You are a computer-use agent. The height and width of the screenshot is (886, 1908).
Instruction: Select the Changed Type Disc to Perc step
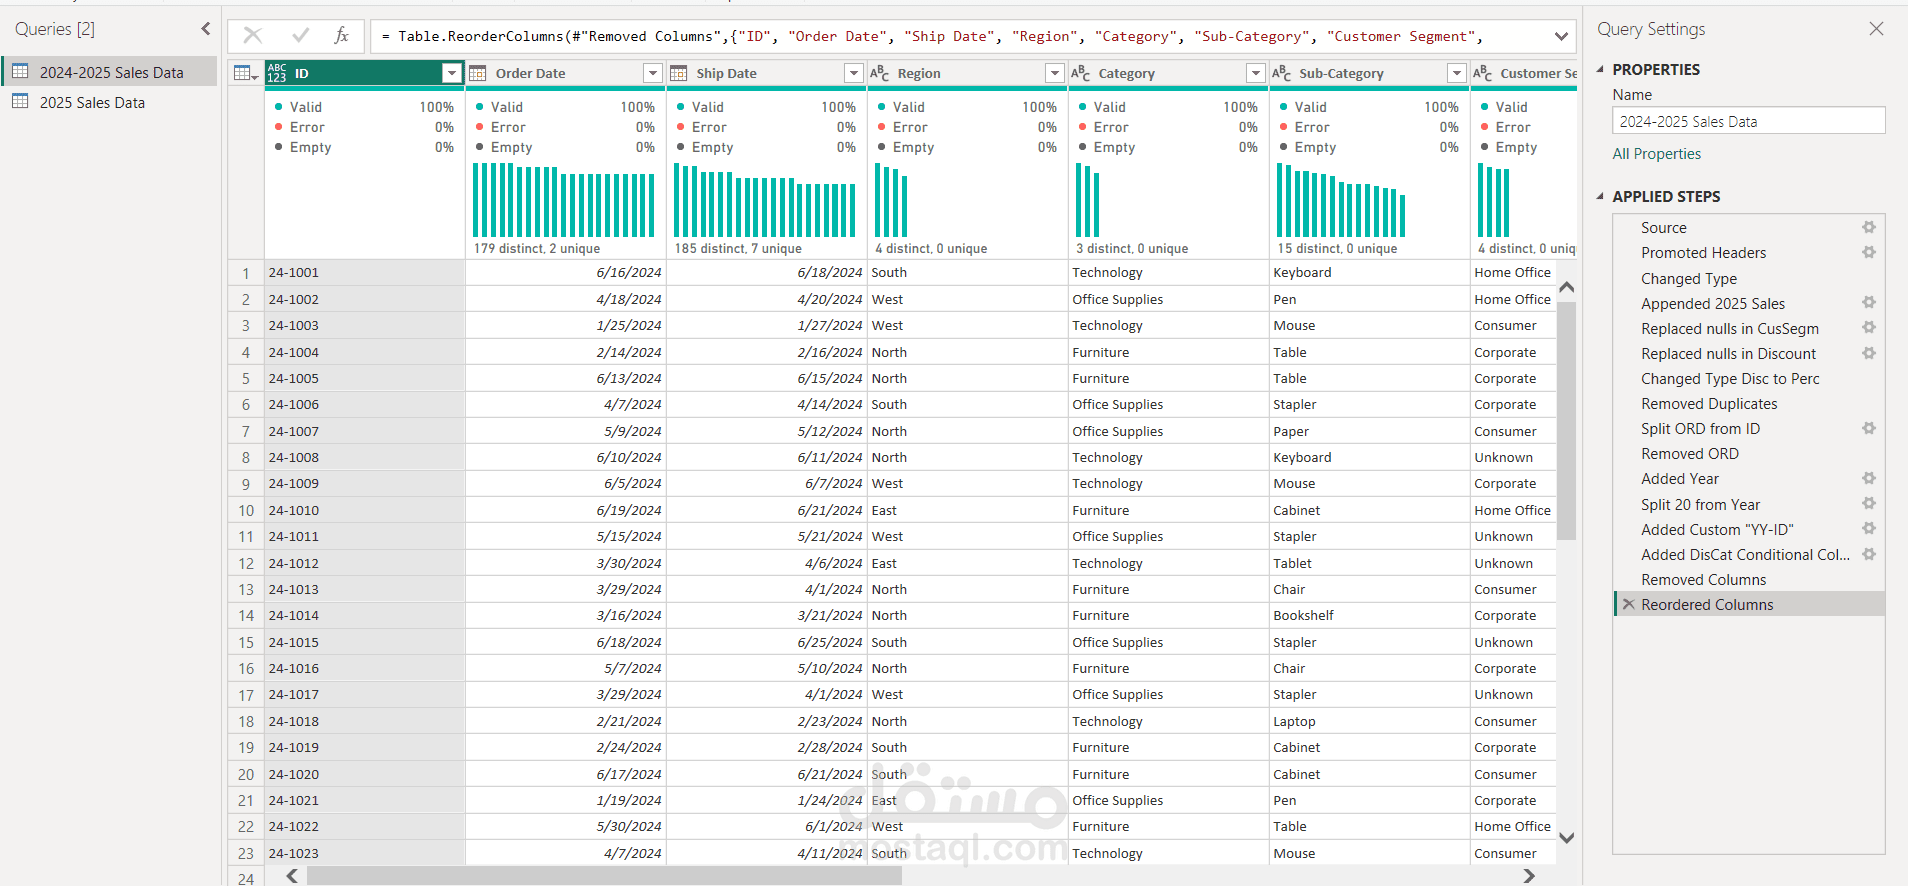(1730, 378)
